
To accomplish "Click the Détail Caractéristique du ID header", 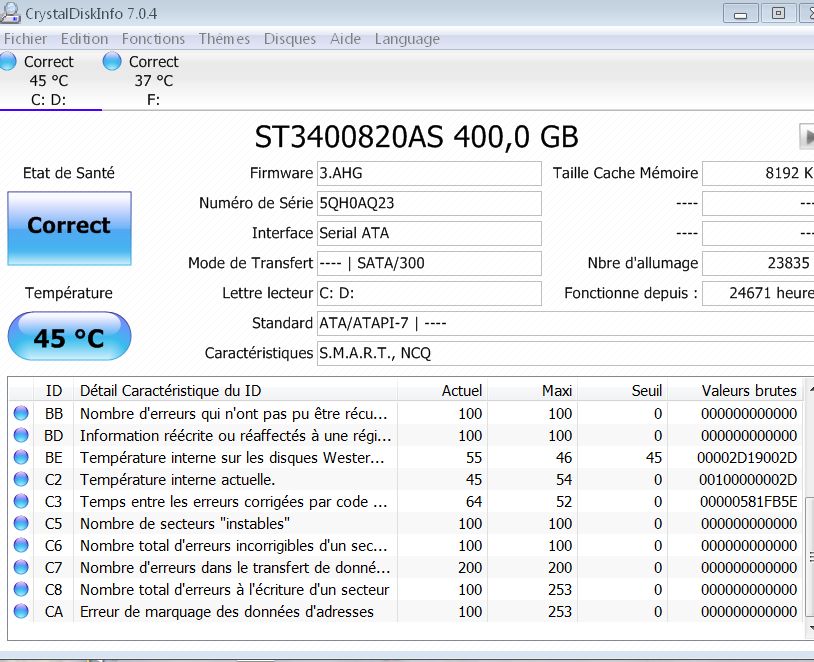I will (235, 390).
